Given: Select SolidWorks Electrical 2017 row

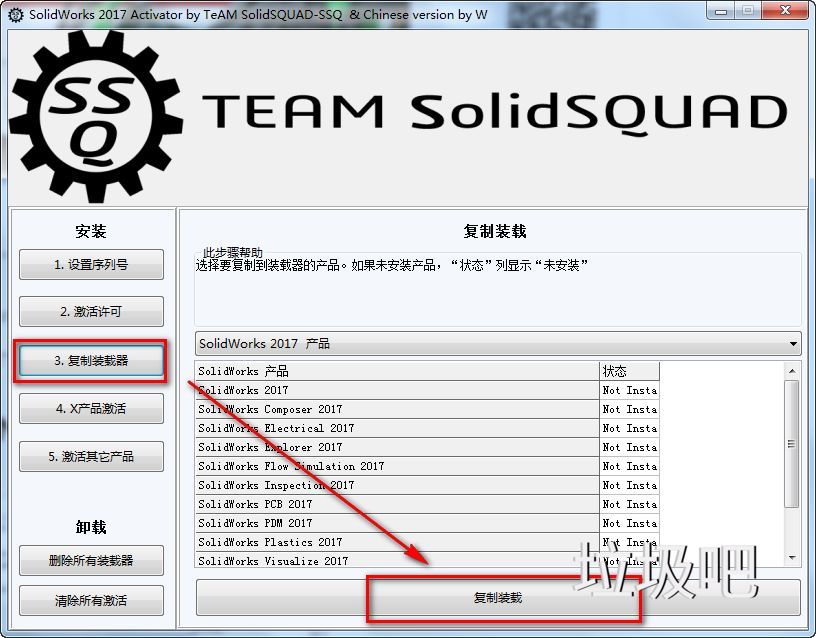Looking at the screenshot, I should pyautogui.click(x=397, y=428).
